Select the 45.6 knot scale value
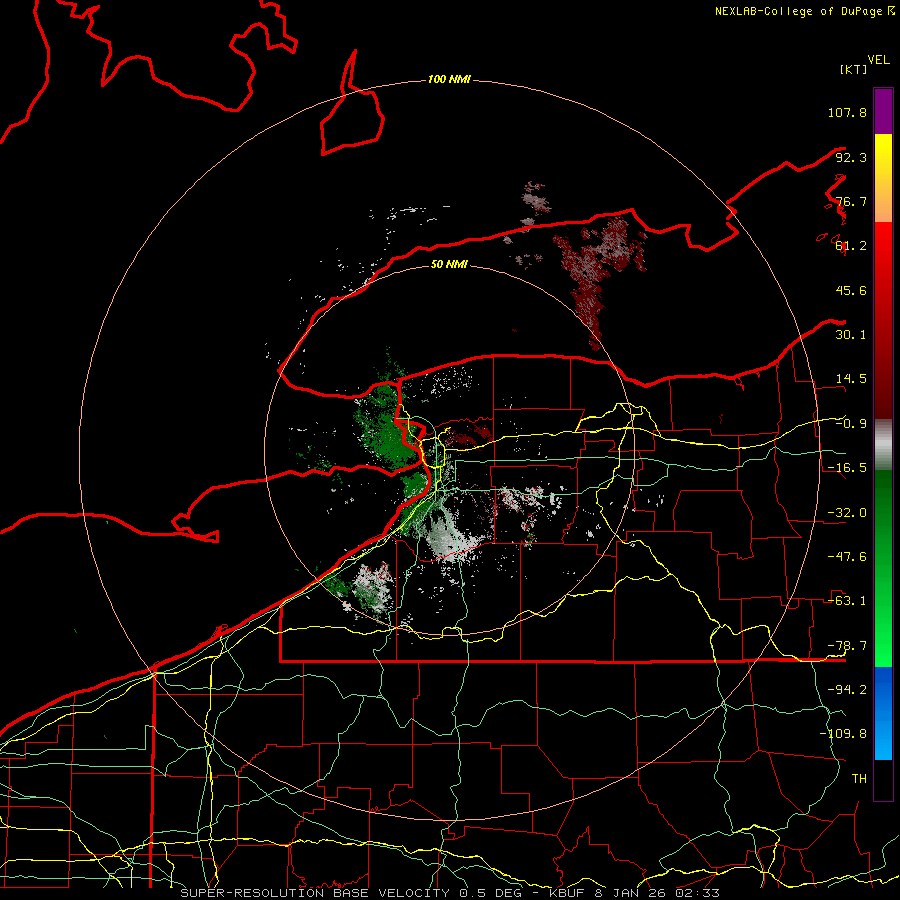 tap(851, 290)
